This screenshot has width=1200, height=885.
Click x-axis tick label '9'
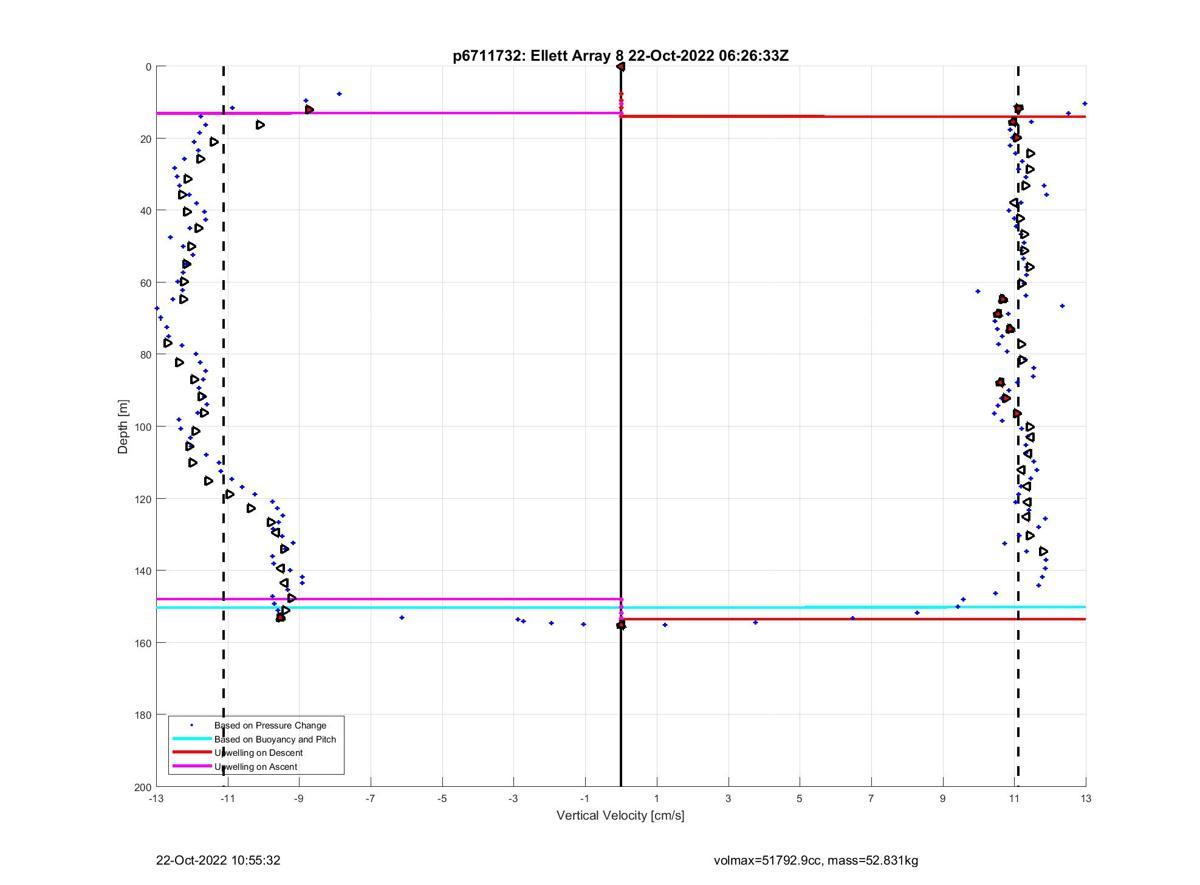click(x=943, y=799)
